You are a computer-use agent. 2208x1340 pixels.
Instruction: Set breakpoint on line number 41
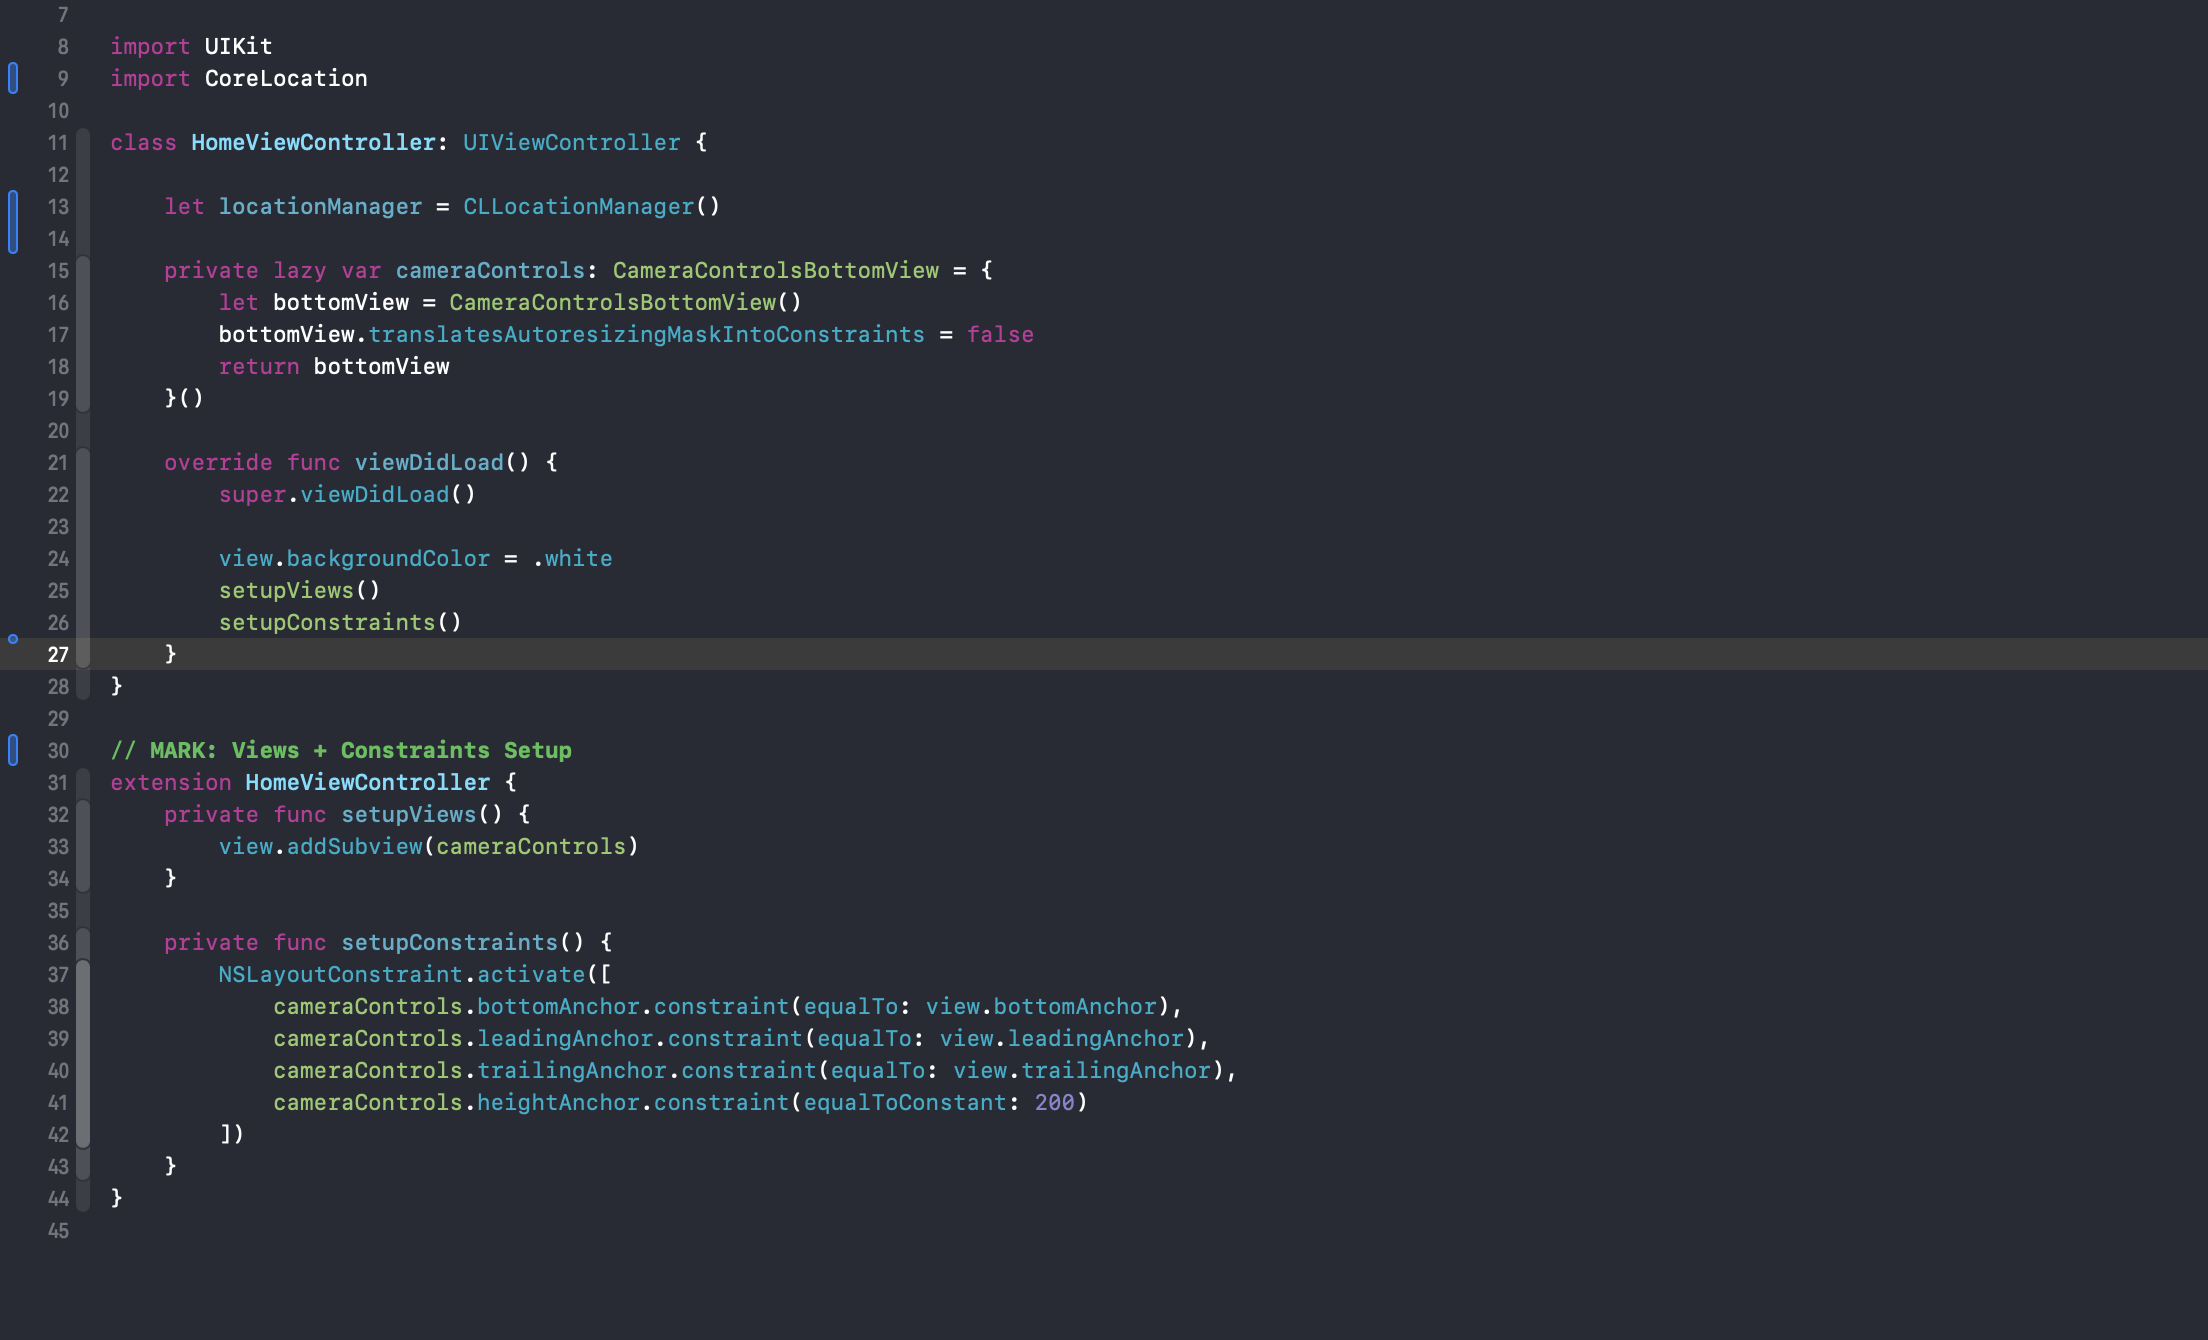click(58, 1102)
